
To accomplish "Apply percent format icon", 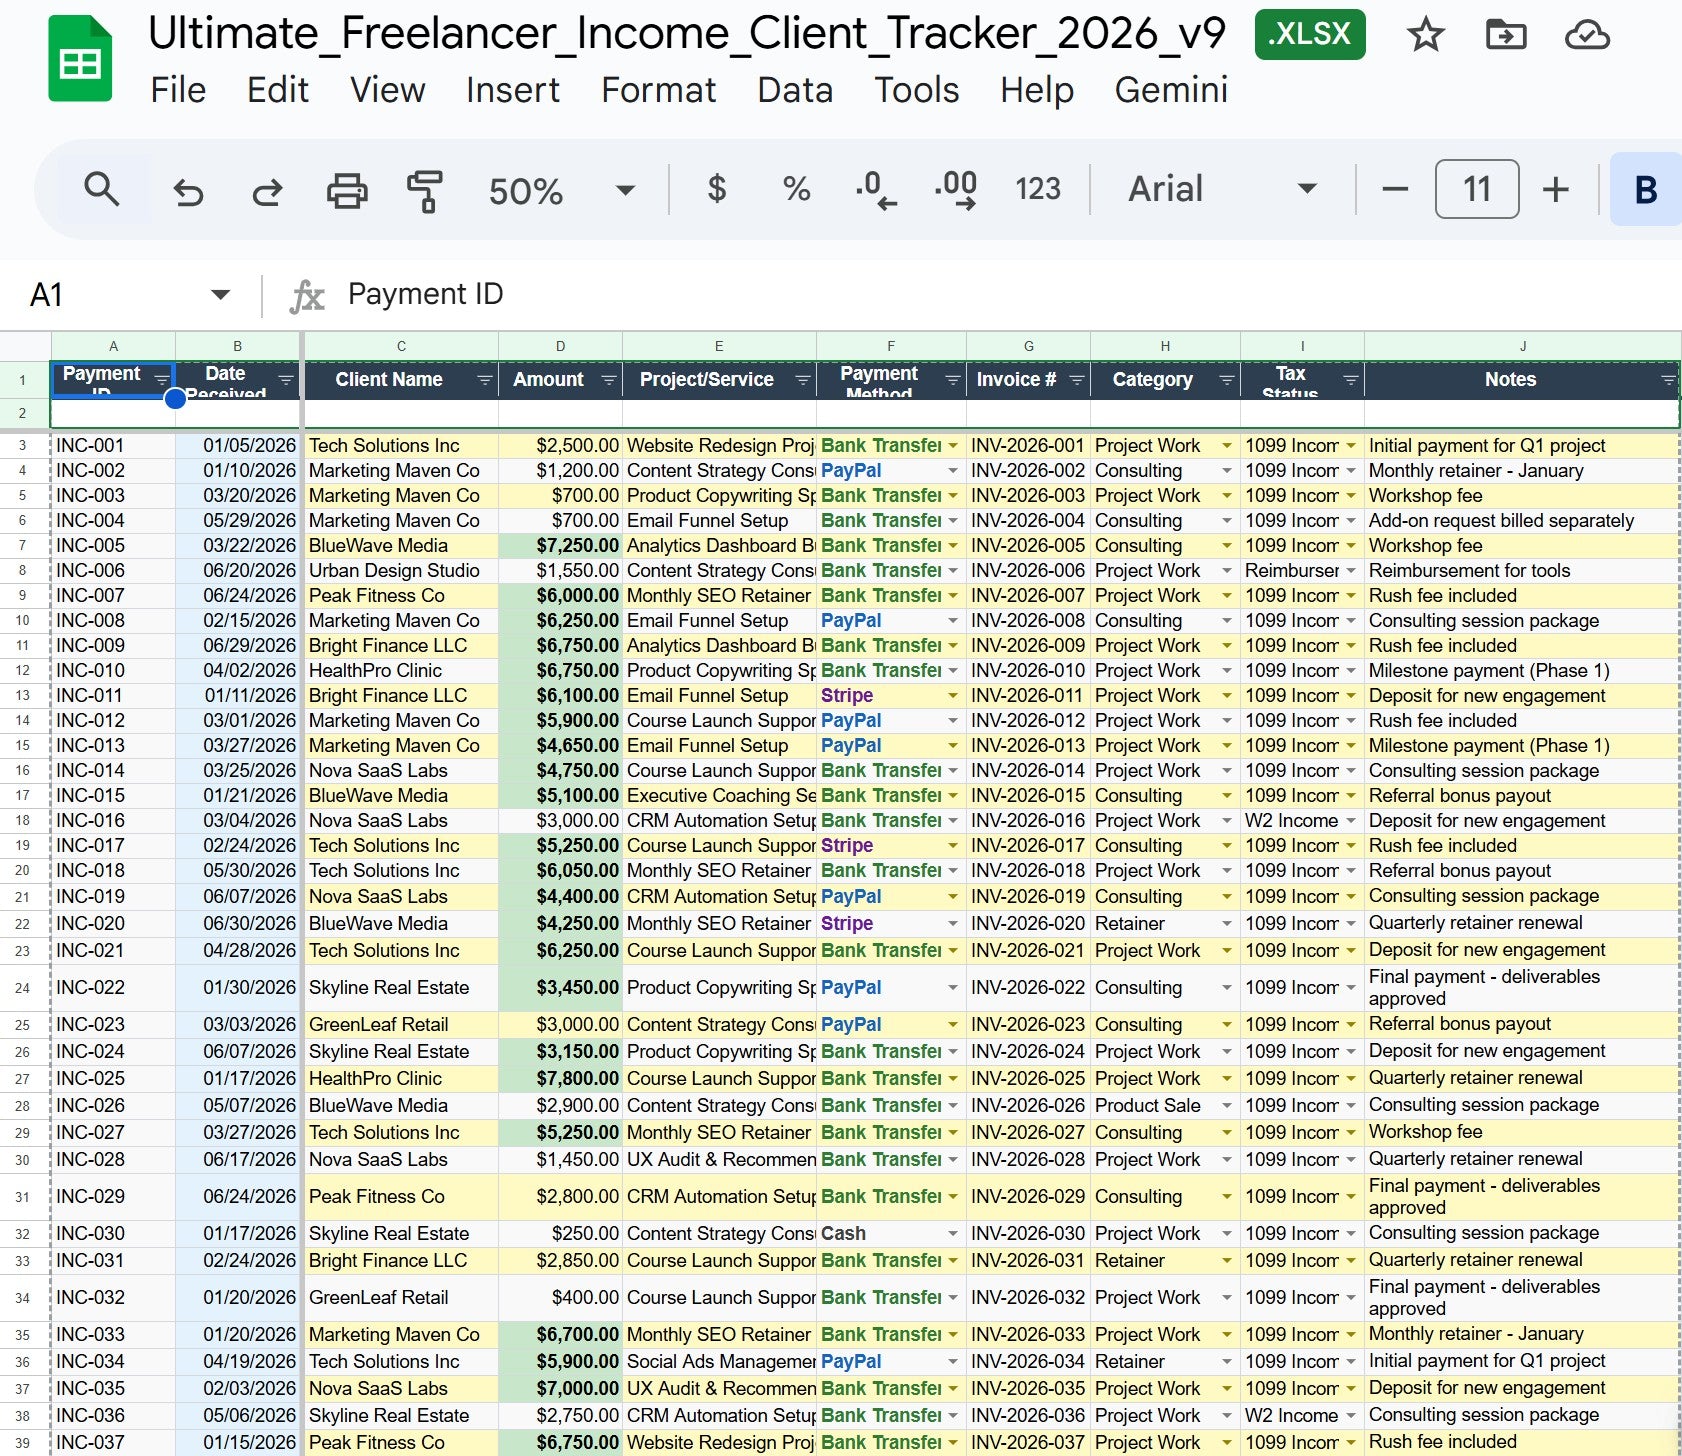I will click(795, 190).
